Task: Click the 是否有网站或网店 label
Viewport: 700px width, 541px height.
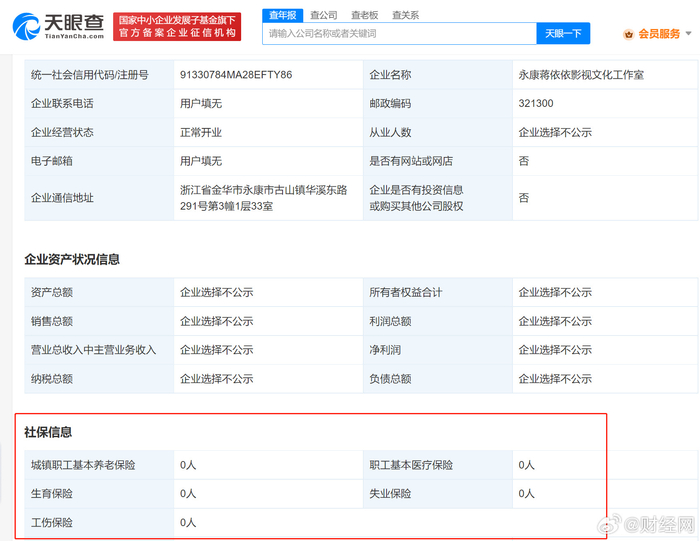Action: tap(411, 161)
